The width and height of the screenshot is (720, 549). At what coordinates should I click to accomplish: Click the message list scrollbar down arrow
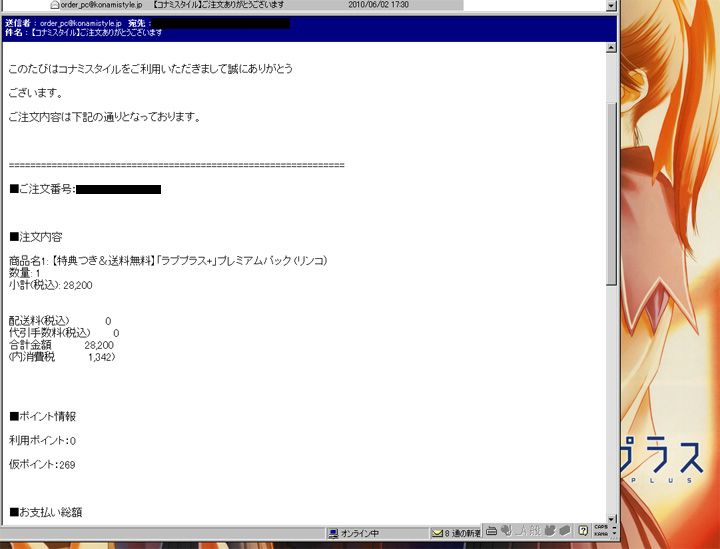pyautogui.click(x=611, y=6)
